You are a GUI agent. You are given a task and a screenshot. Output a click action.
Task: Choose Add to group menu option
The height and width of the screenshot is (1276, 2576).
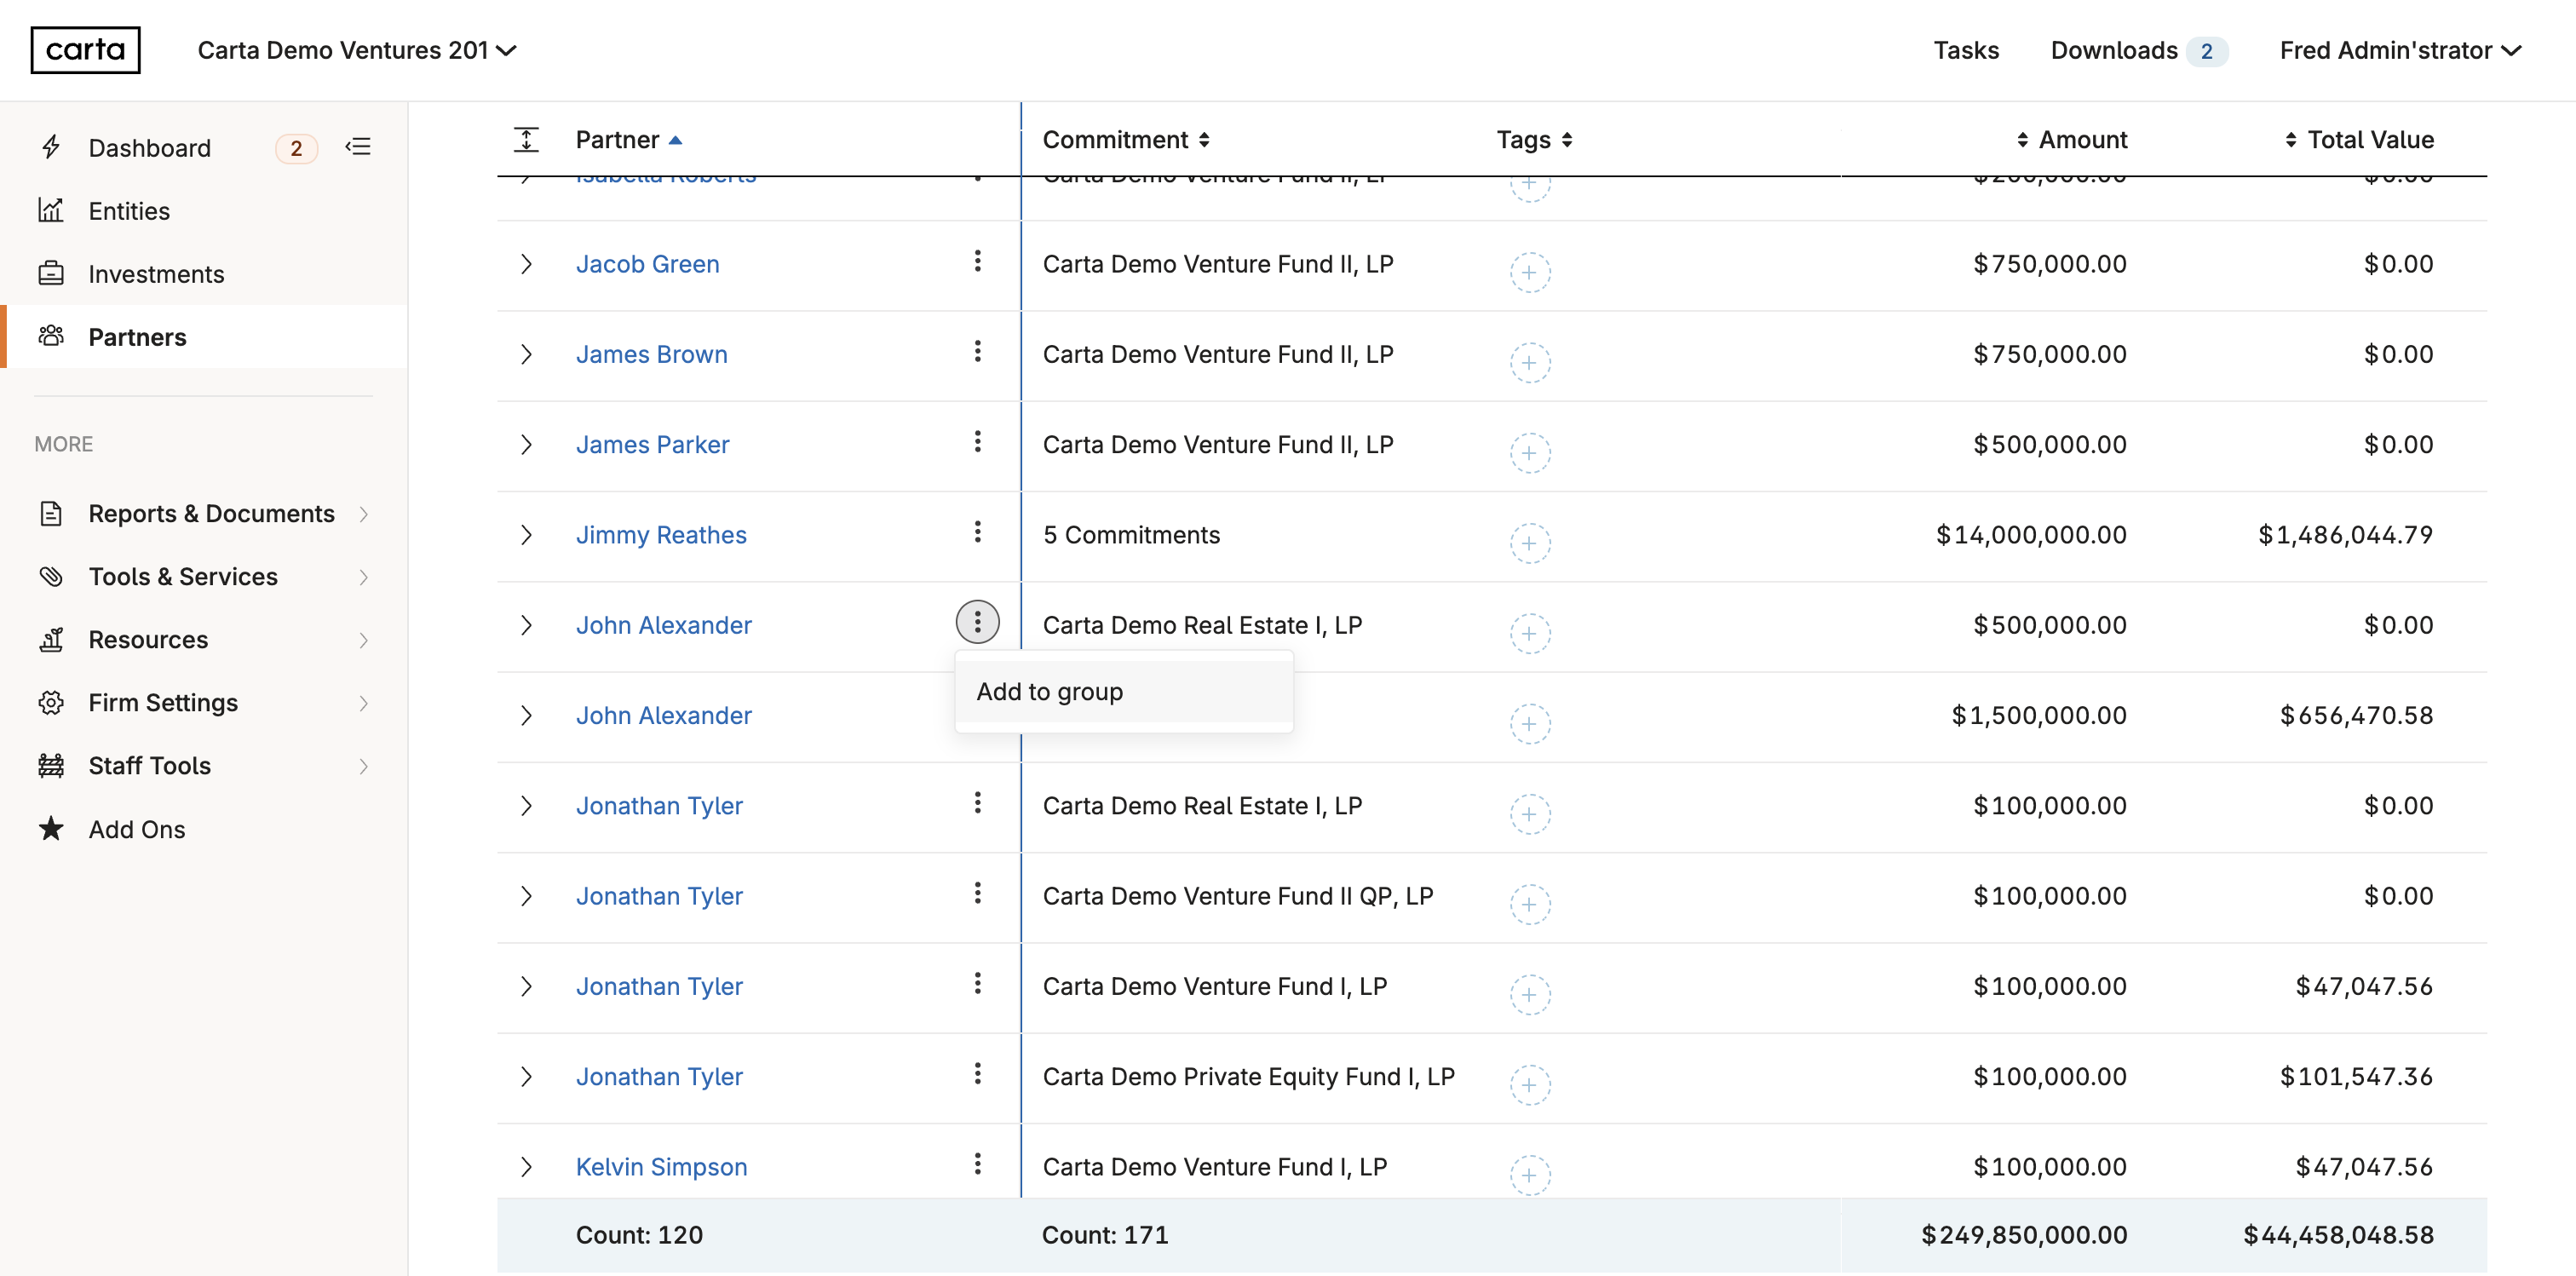[x=1123, y=691]
